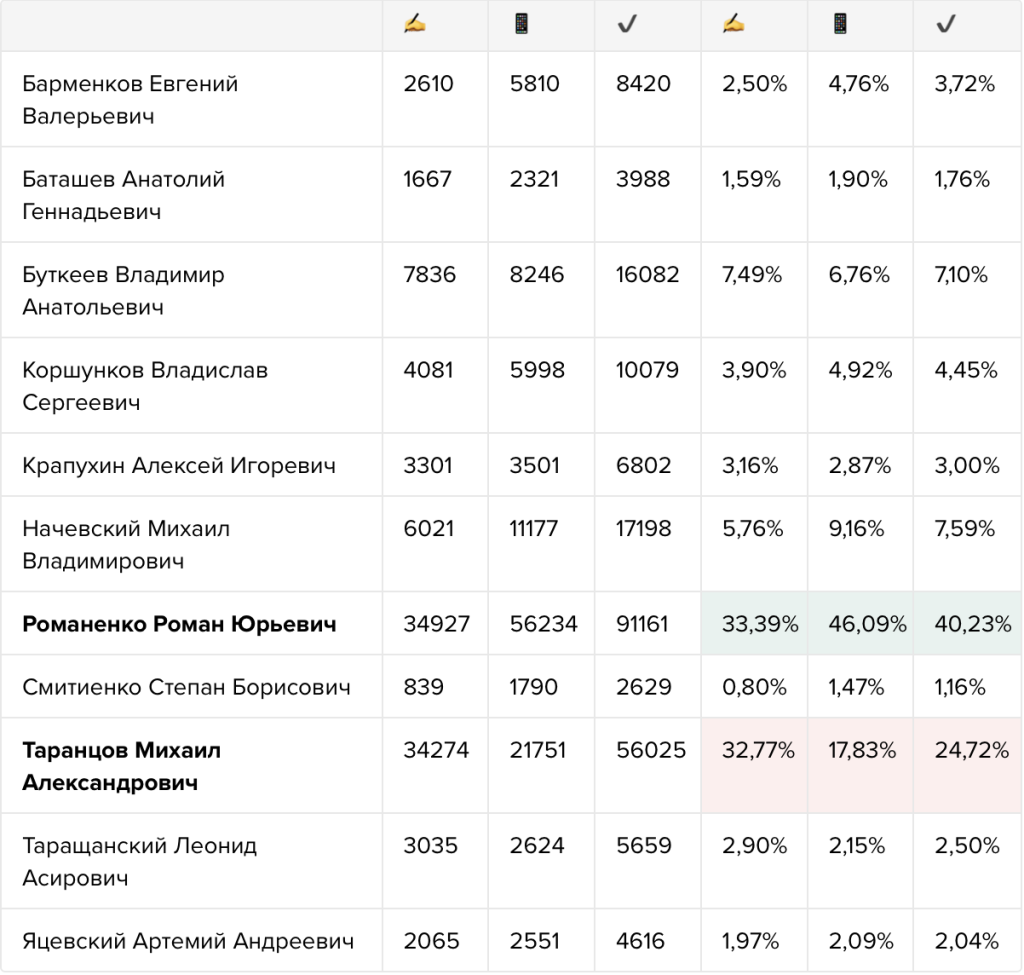Click the cell with value 16082
This screenshot has width=1024, height=975.
point(648,291)
